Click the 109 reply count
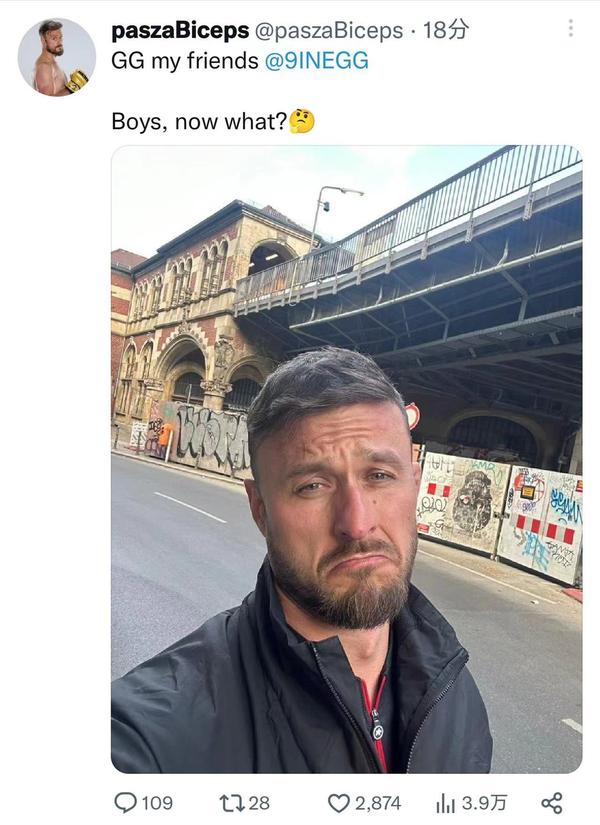The height and width of the screenshot is (825, 600). click(x=156, y=802)
